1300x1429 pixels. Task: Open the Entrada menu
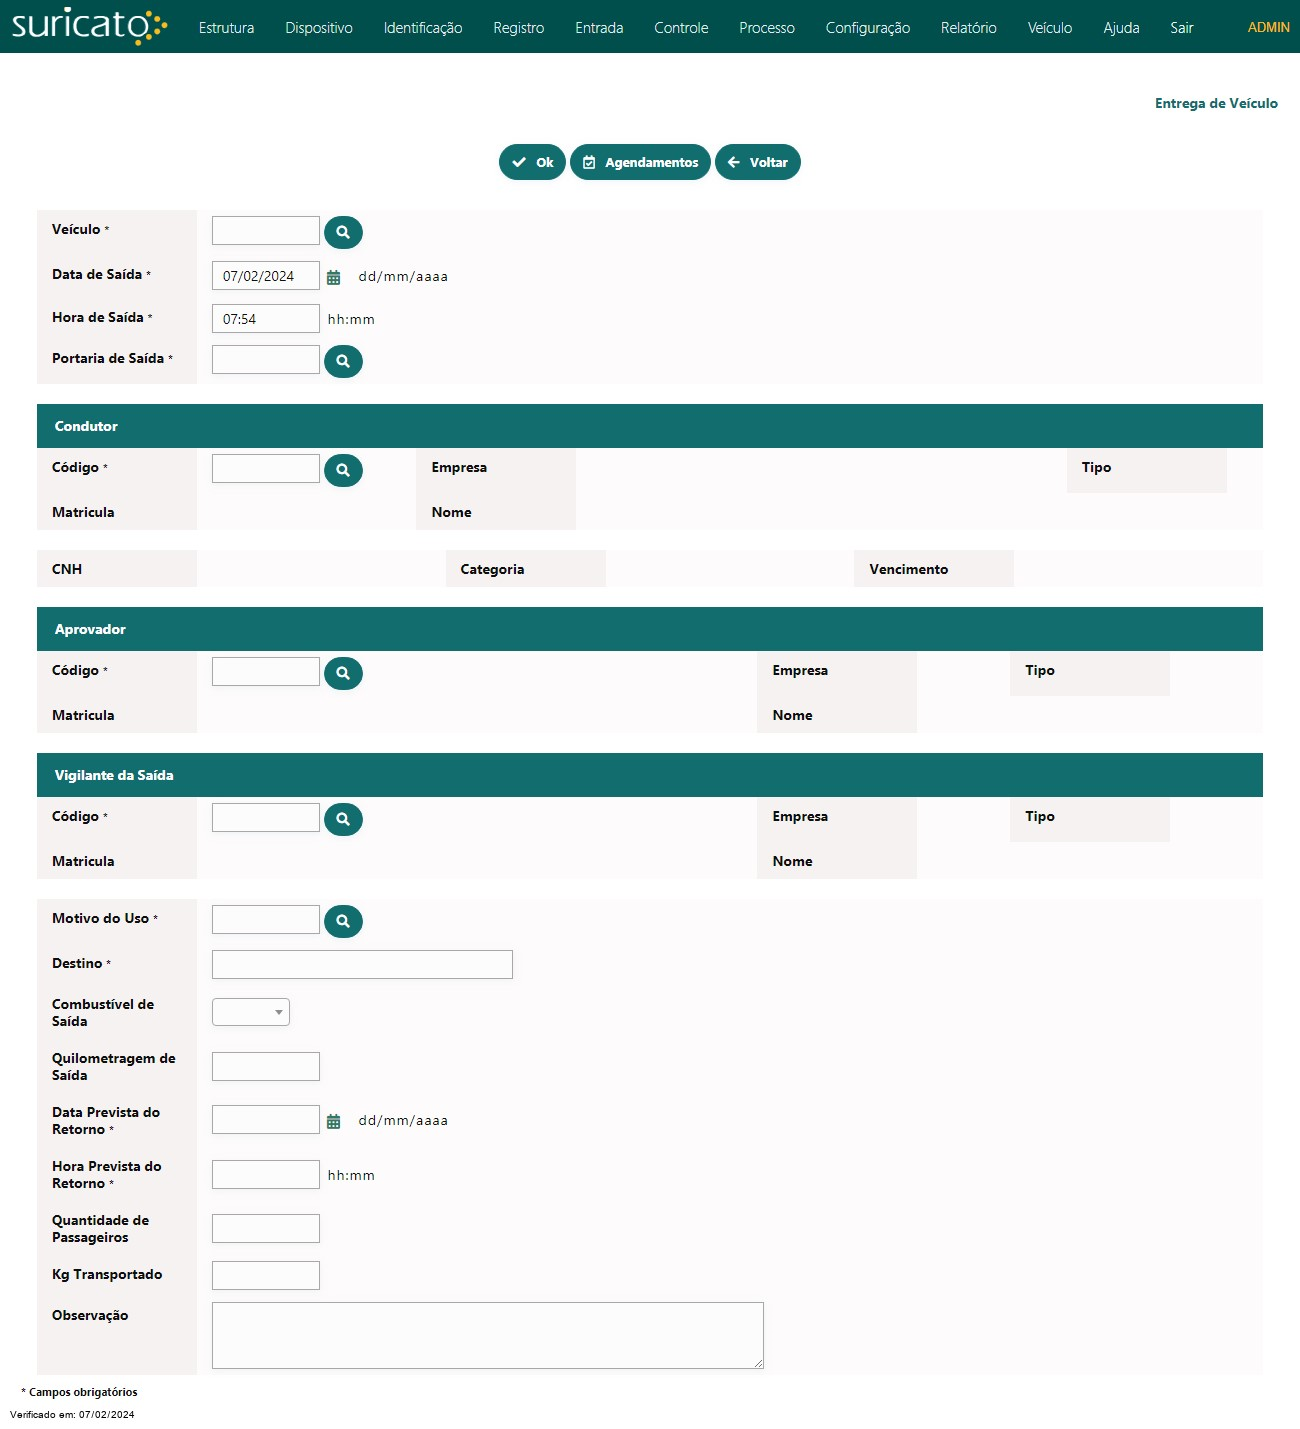coord(599,28)
